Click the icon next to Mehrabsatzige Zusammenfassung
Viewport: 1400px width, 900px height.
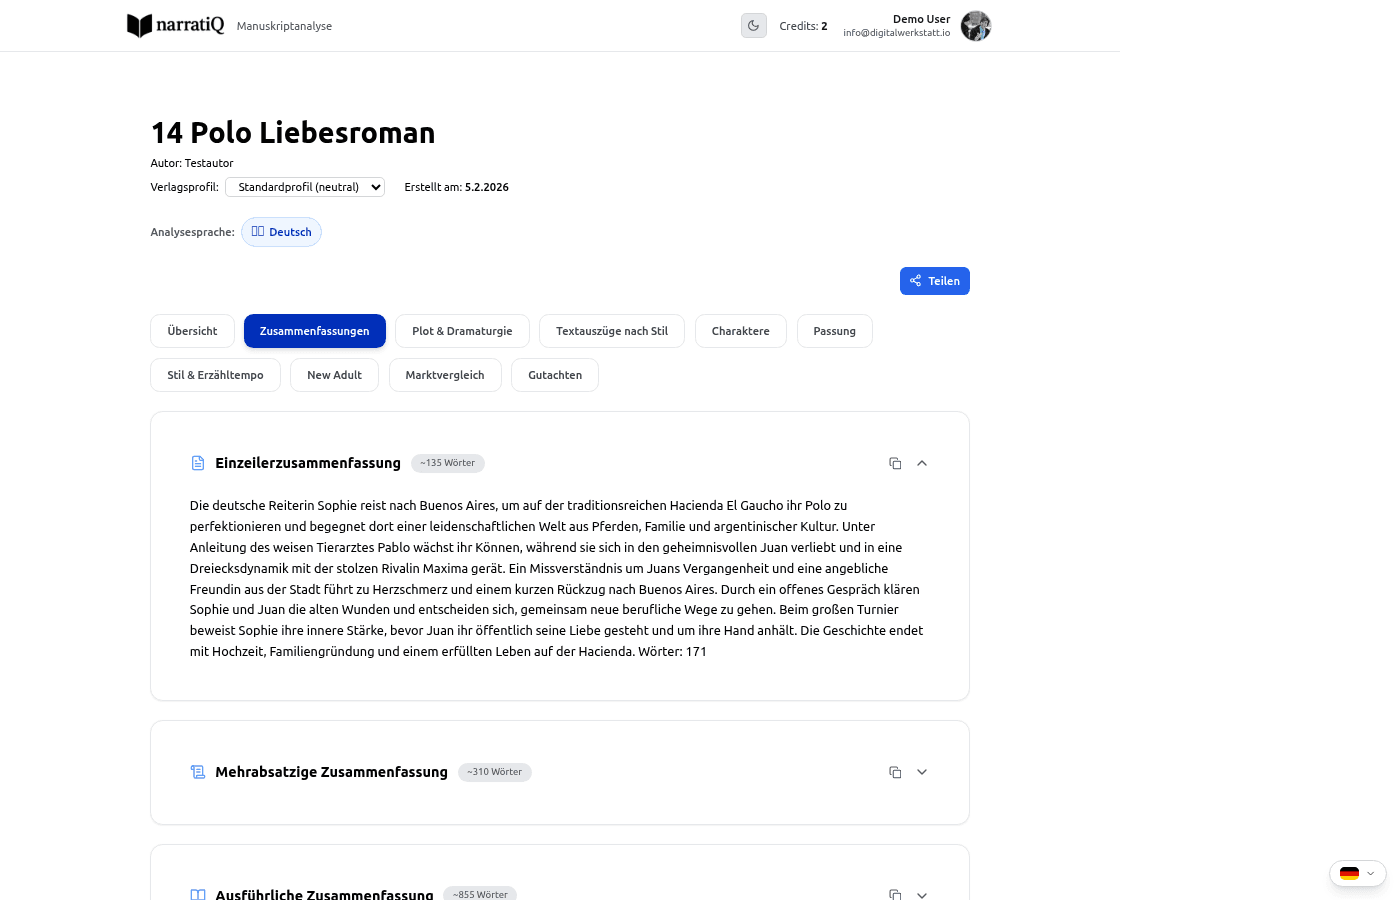pos(197,772)
